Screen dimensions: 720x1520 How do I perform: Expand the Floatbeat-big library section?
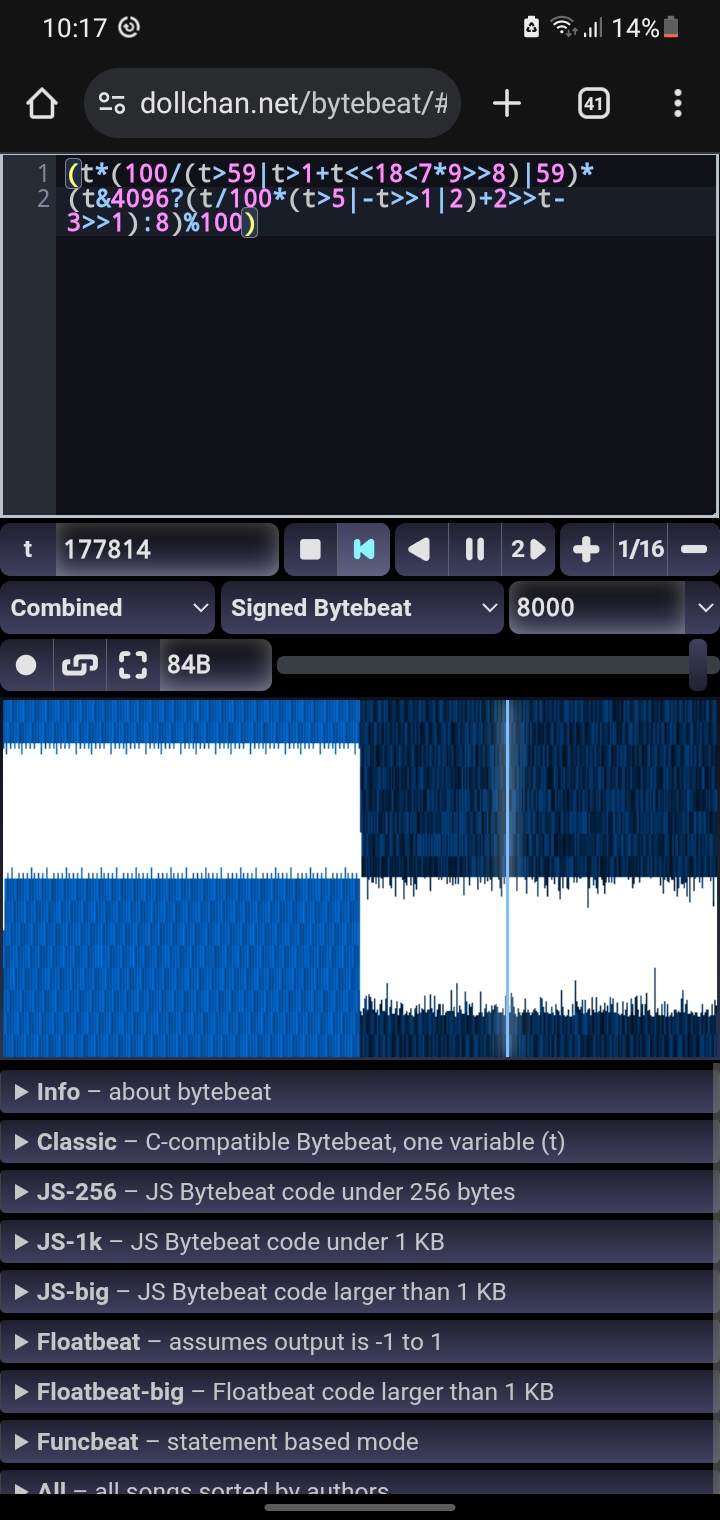[360, 1392]
